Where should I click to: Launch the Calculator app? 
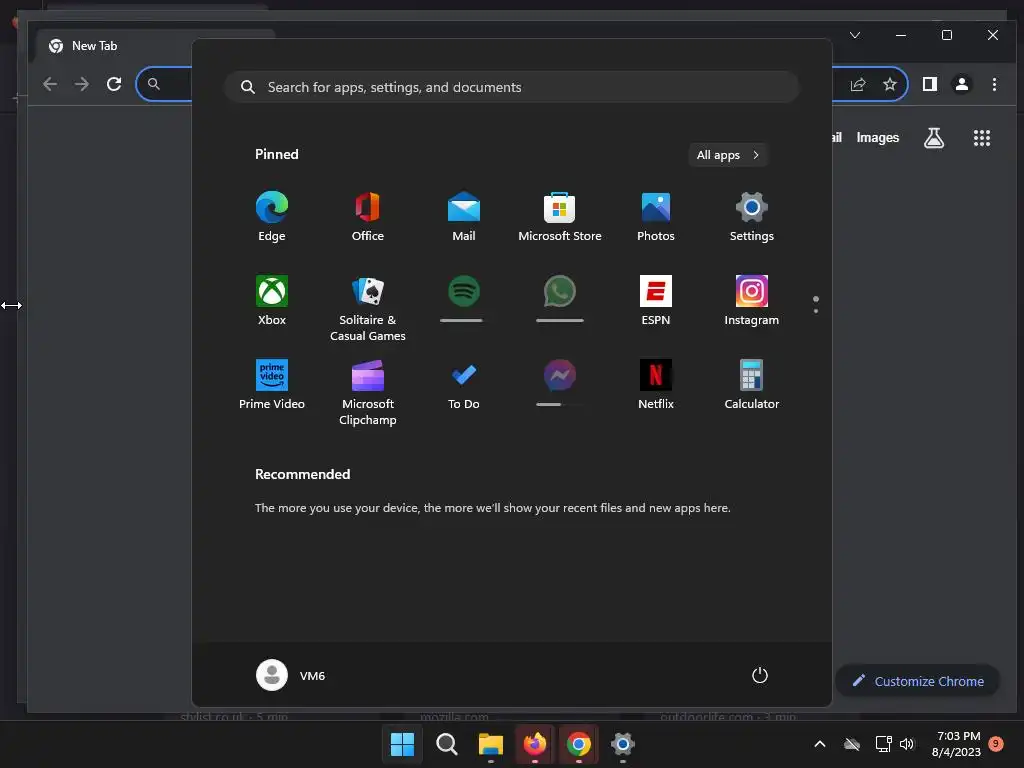752,385
